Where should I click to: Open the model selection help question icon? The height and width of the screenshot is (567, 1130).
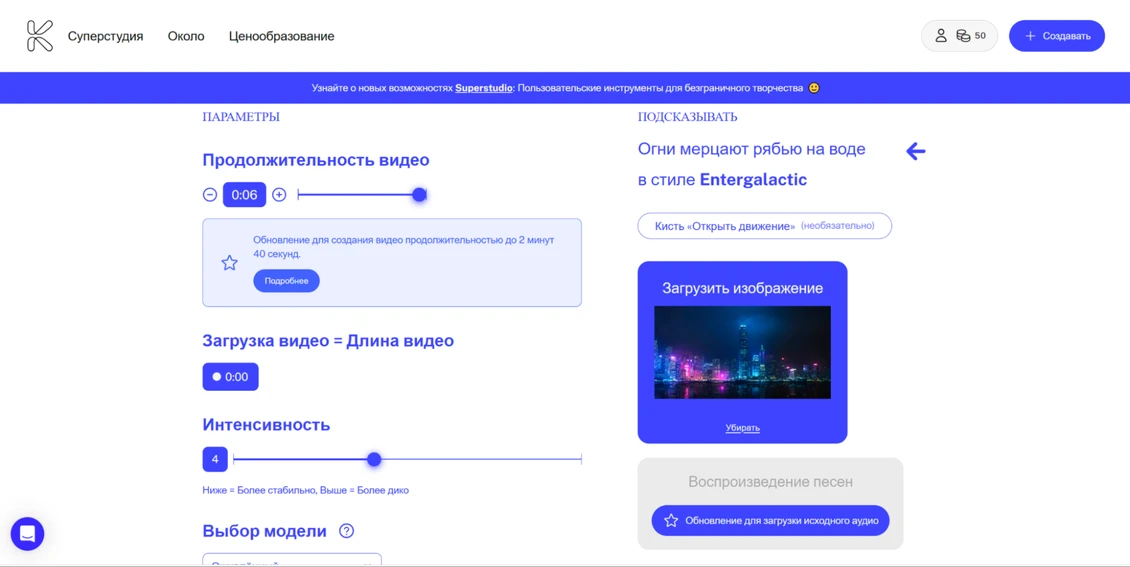[347, 531]
